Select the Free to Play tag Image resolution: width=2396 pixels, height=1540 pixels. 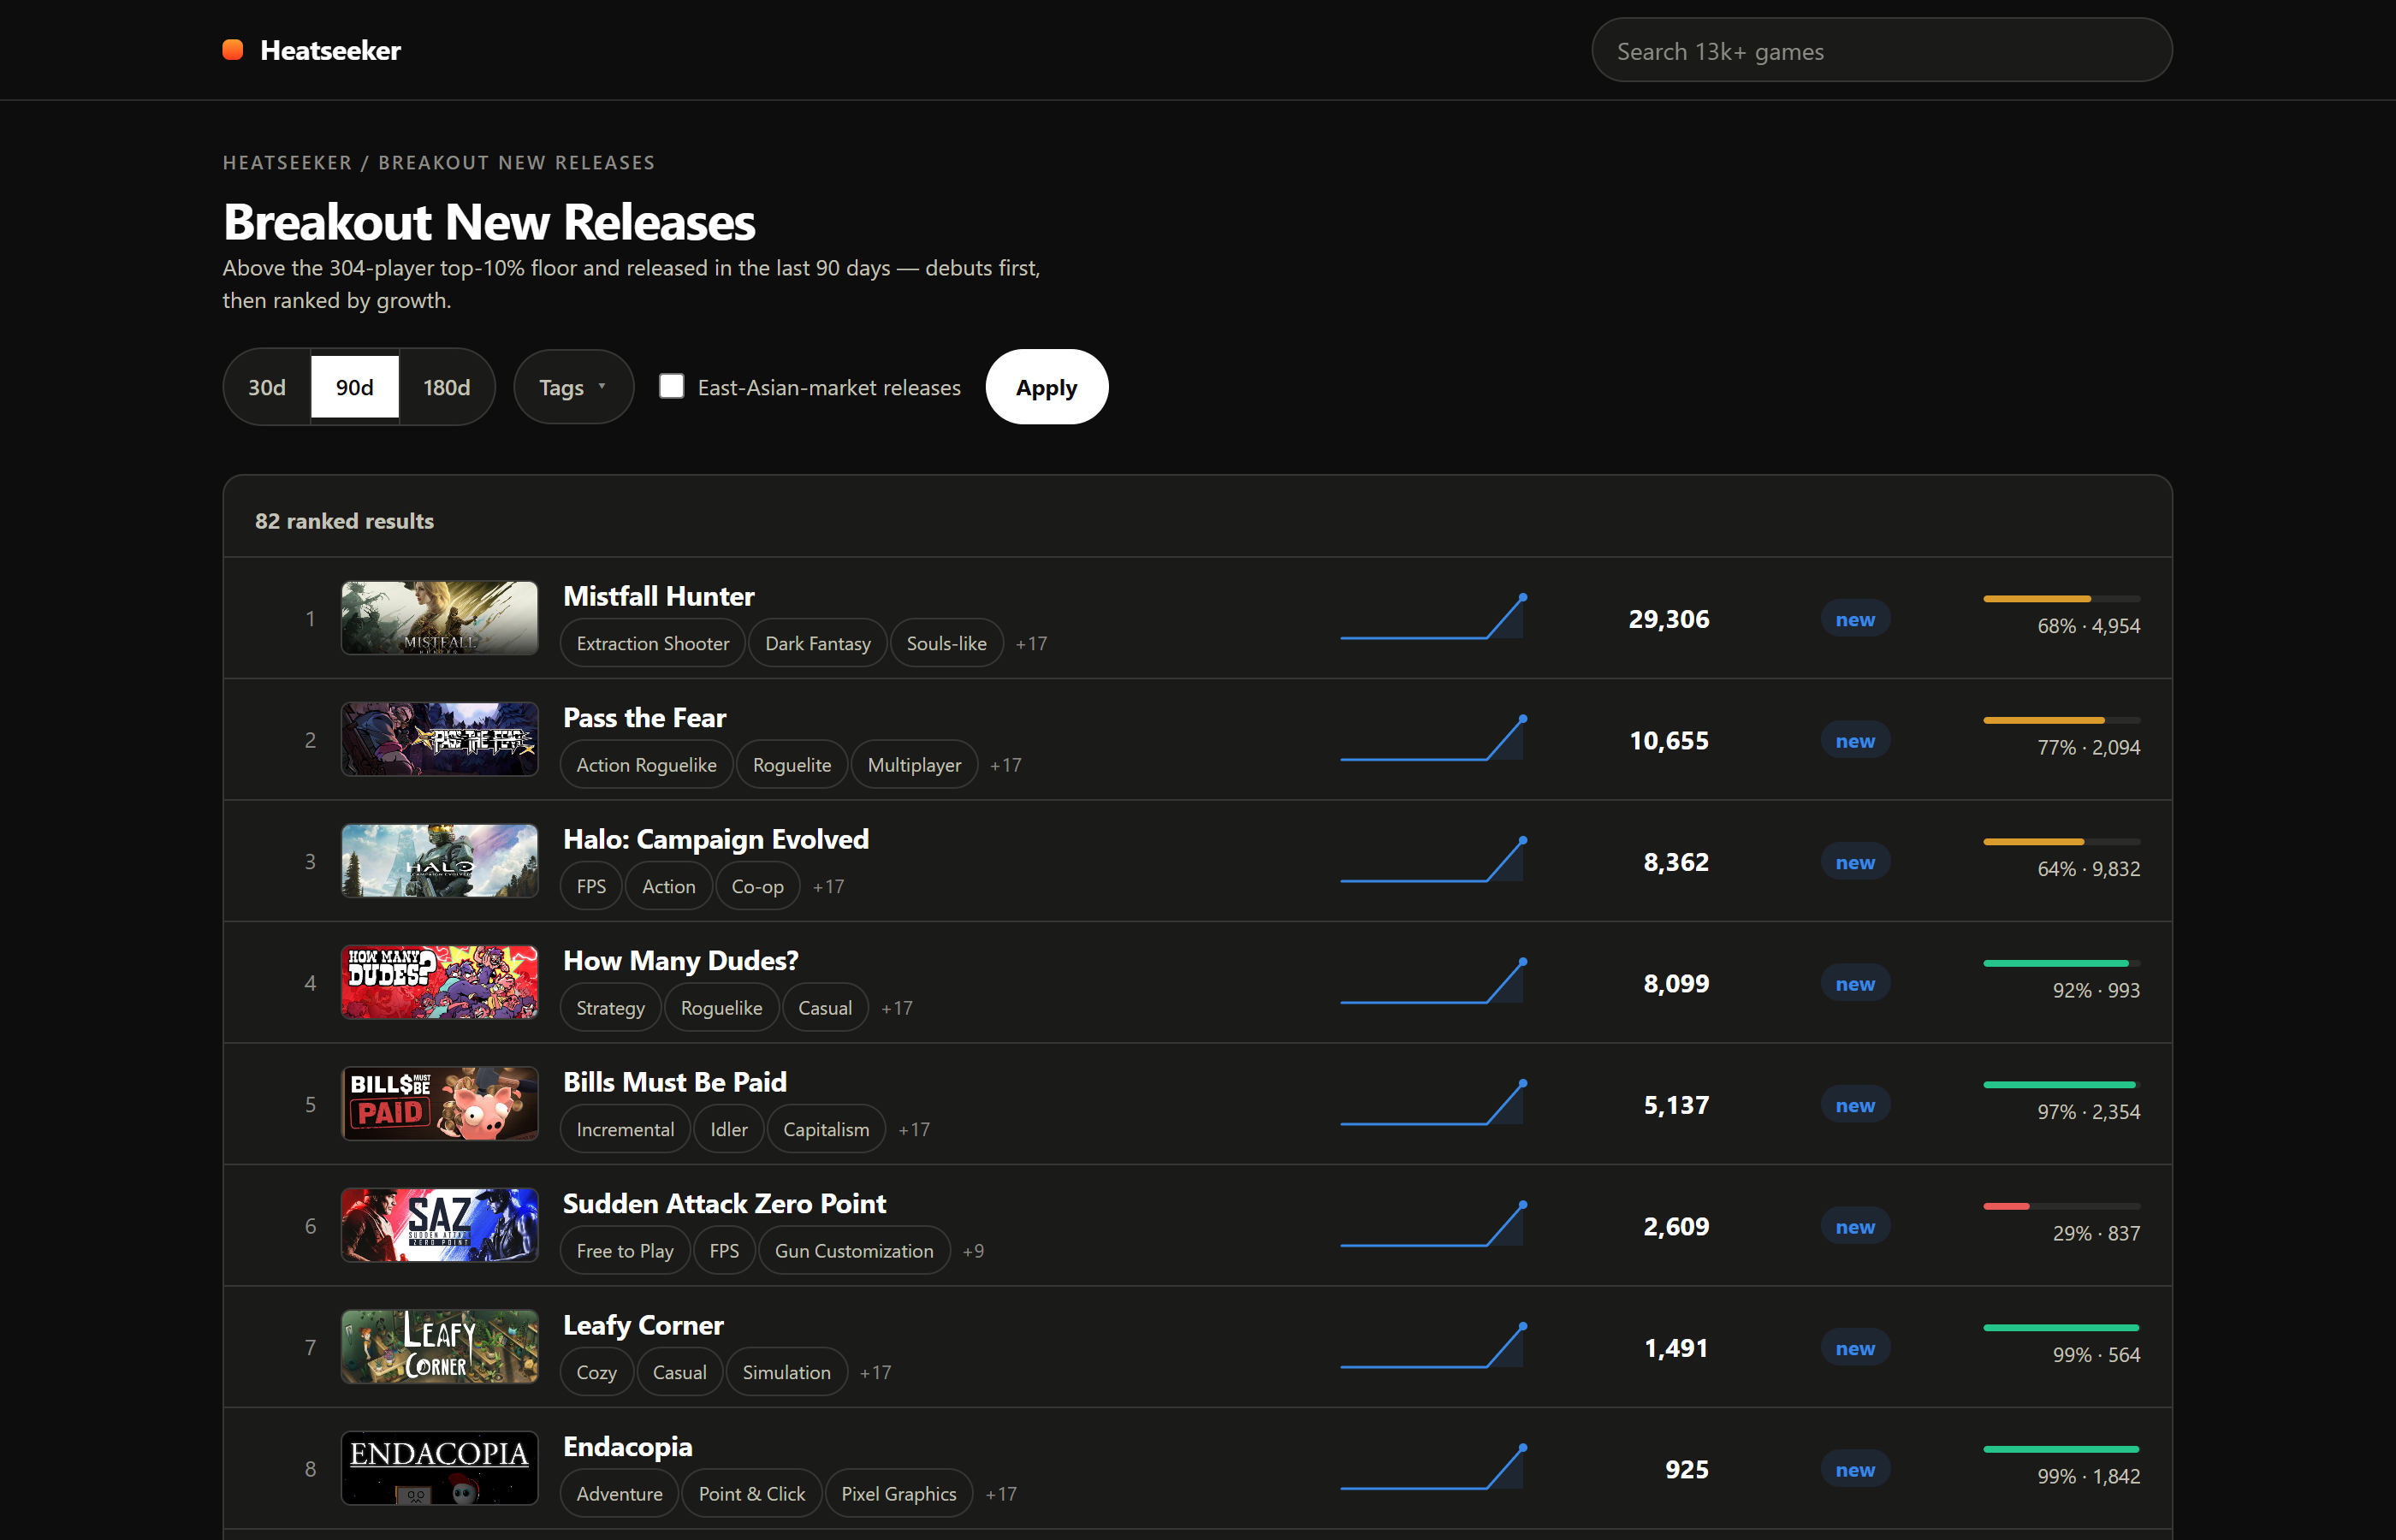(625, 1251)
